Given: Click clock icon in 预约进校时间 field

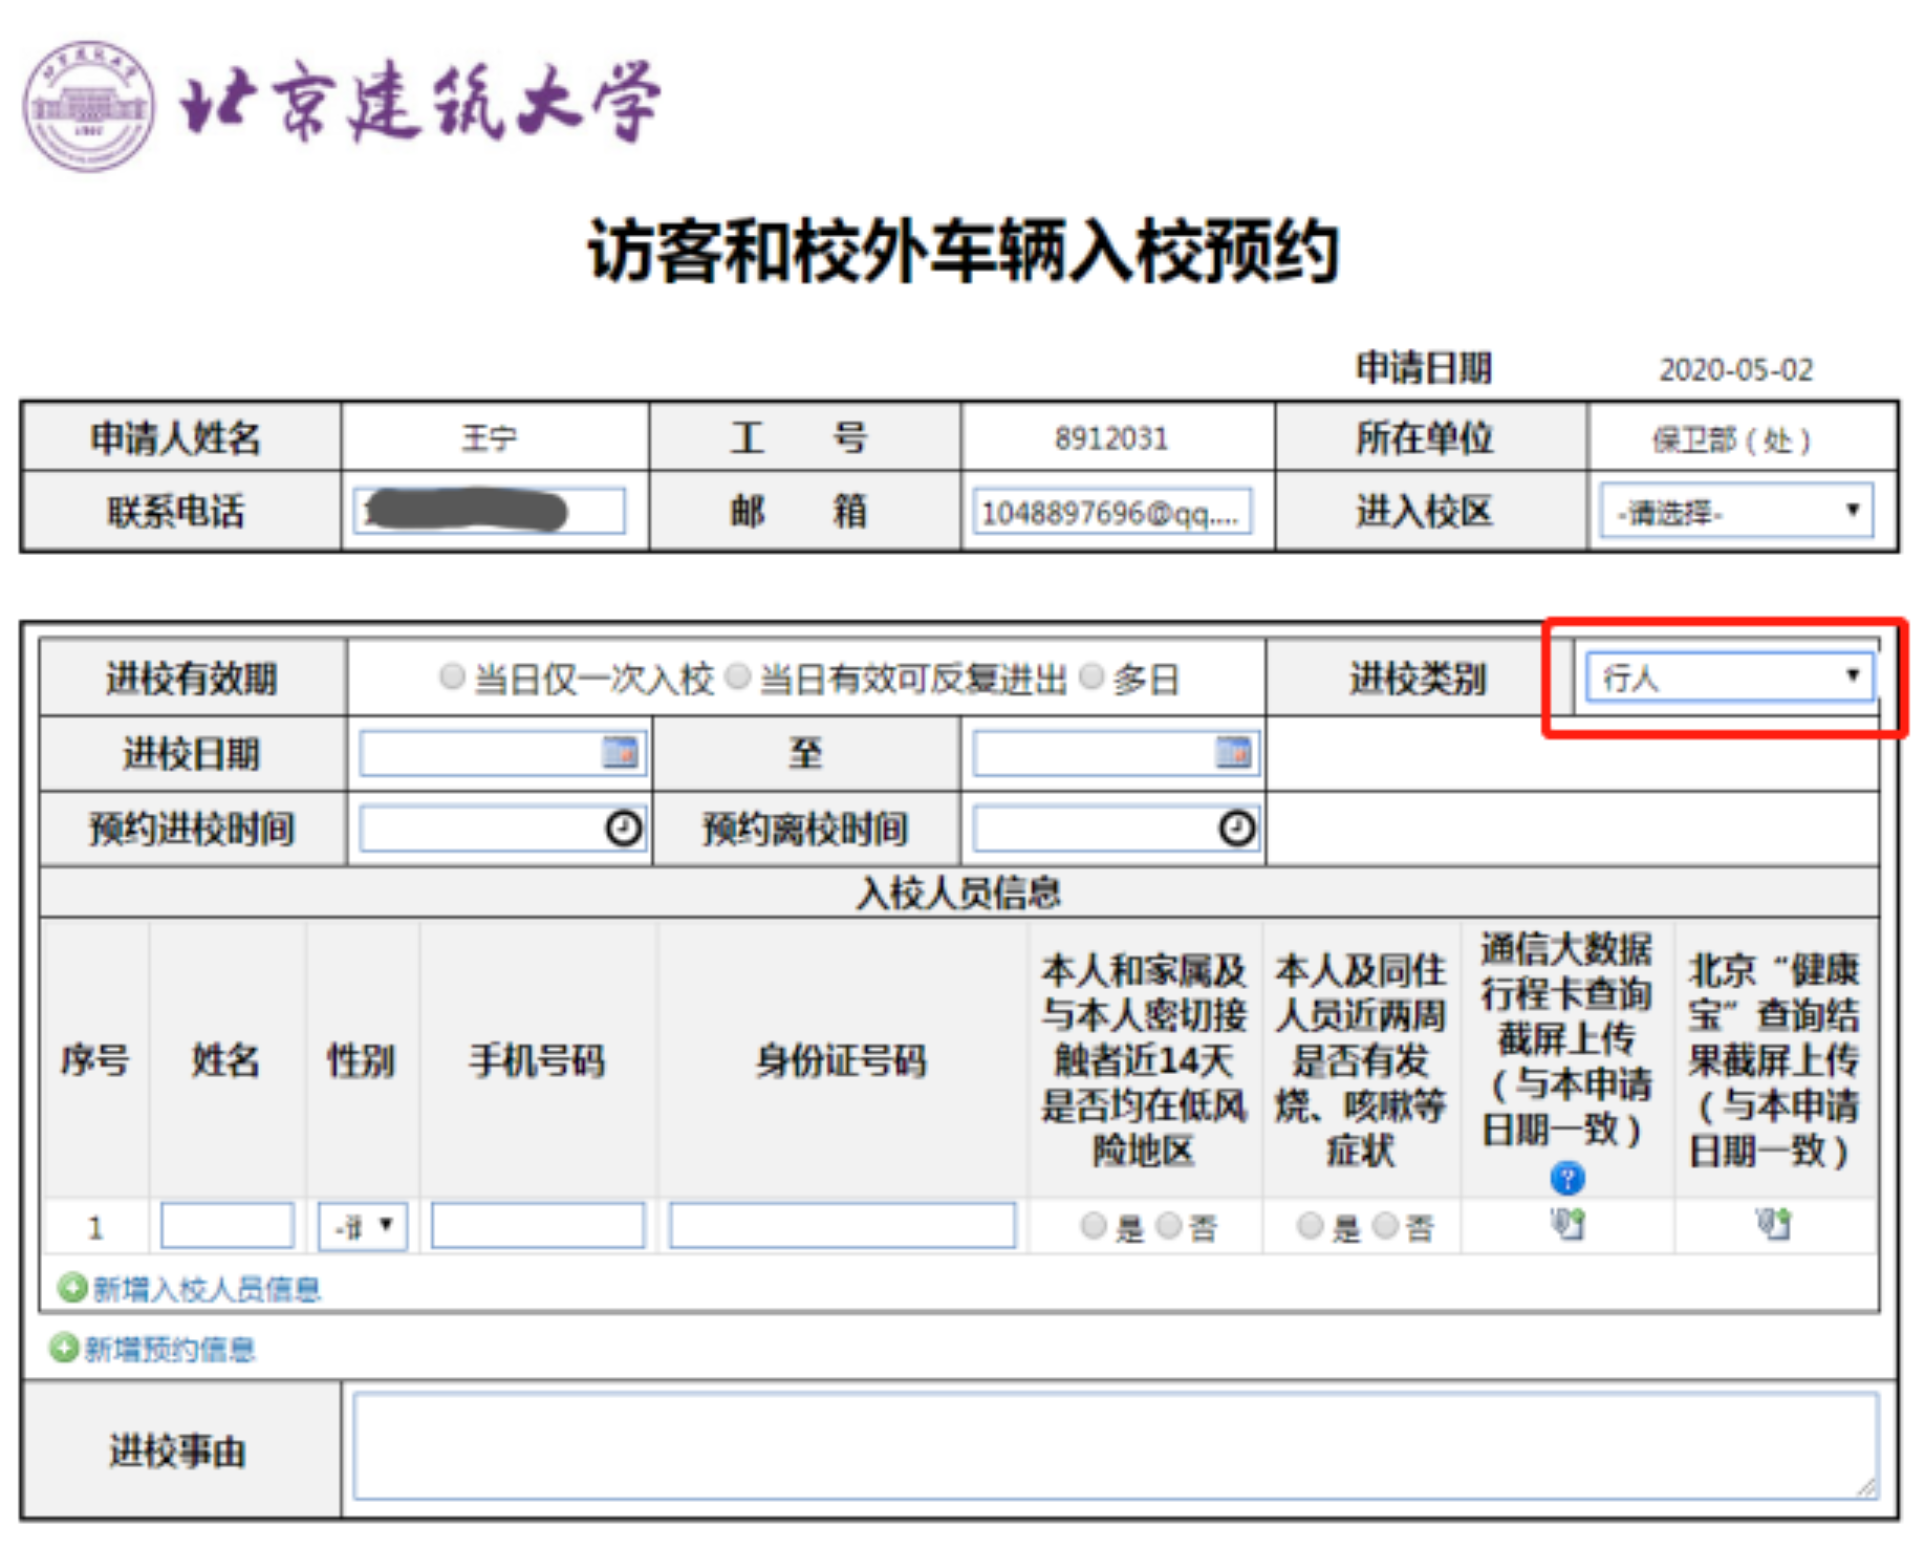Looking at the screenshot, I should tap(624, 828).
